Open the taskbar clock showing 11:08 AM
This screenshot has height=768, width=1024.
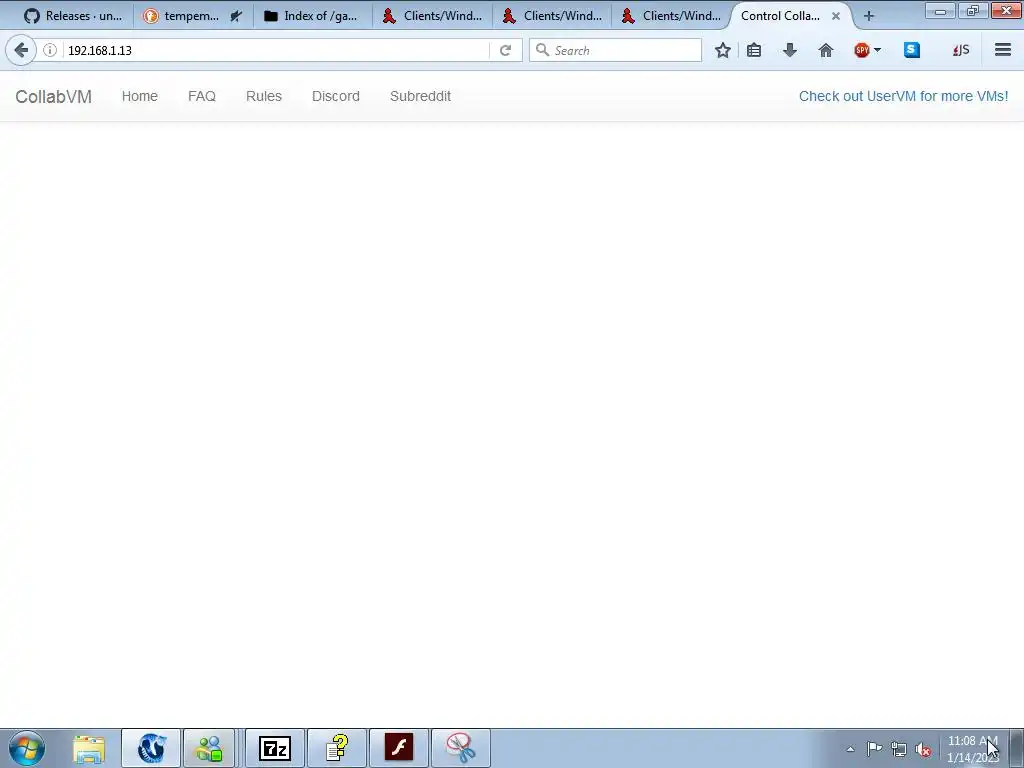(x=972, y=749)
